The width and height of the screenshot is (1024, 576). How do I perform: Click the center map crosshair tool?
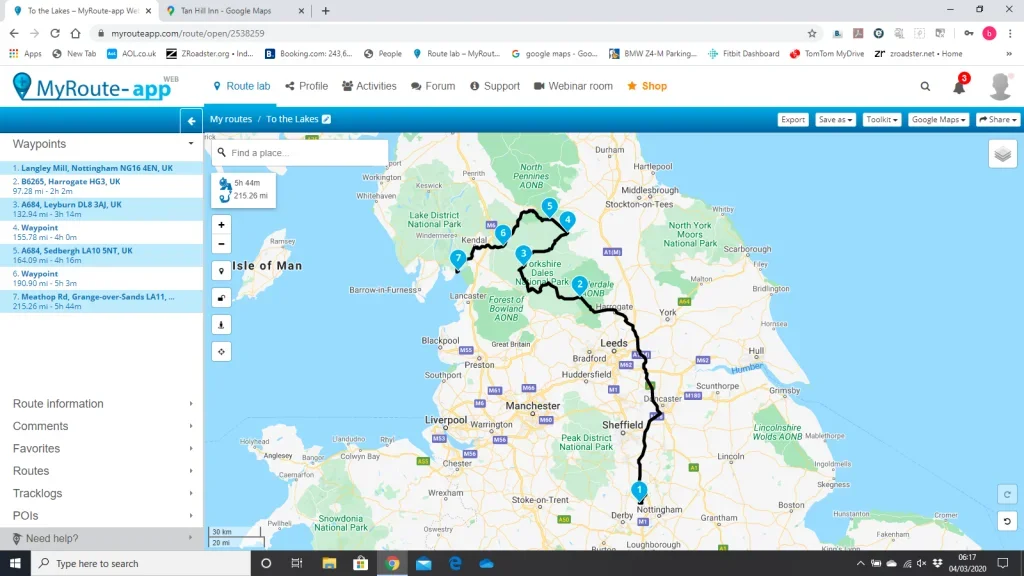pos(221,352)
